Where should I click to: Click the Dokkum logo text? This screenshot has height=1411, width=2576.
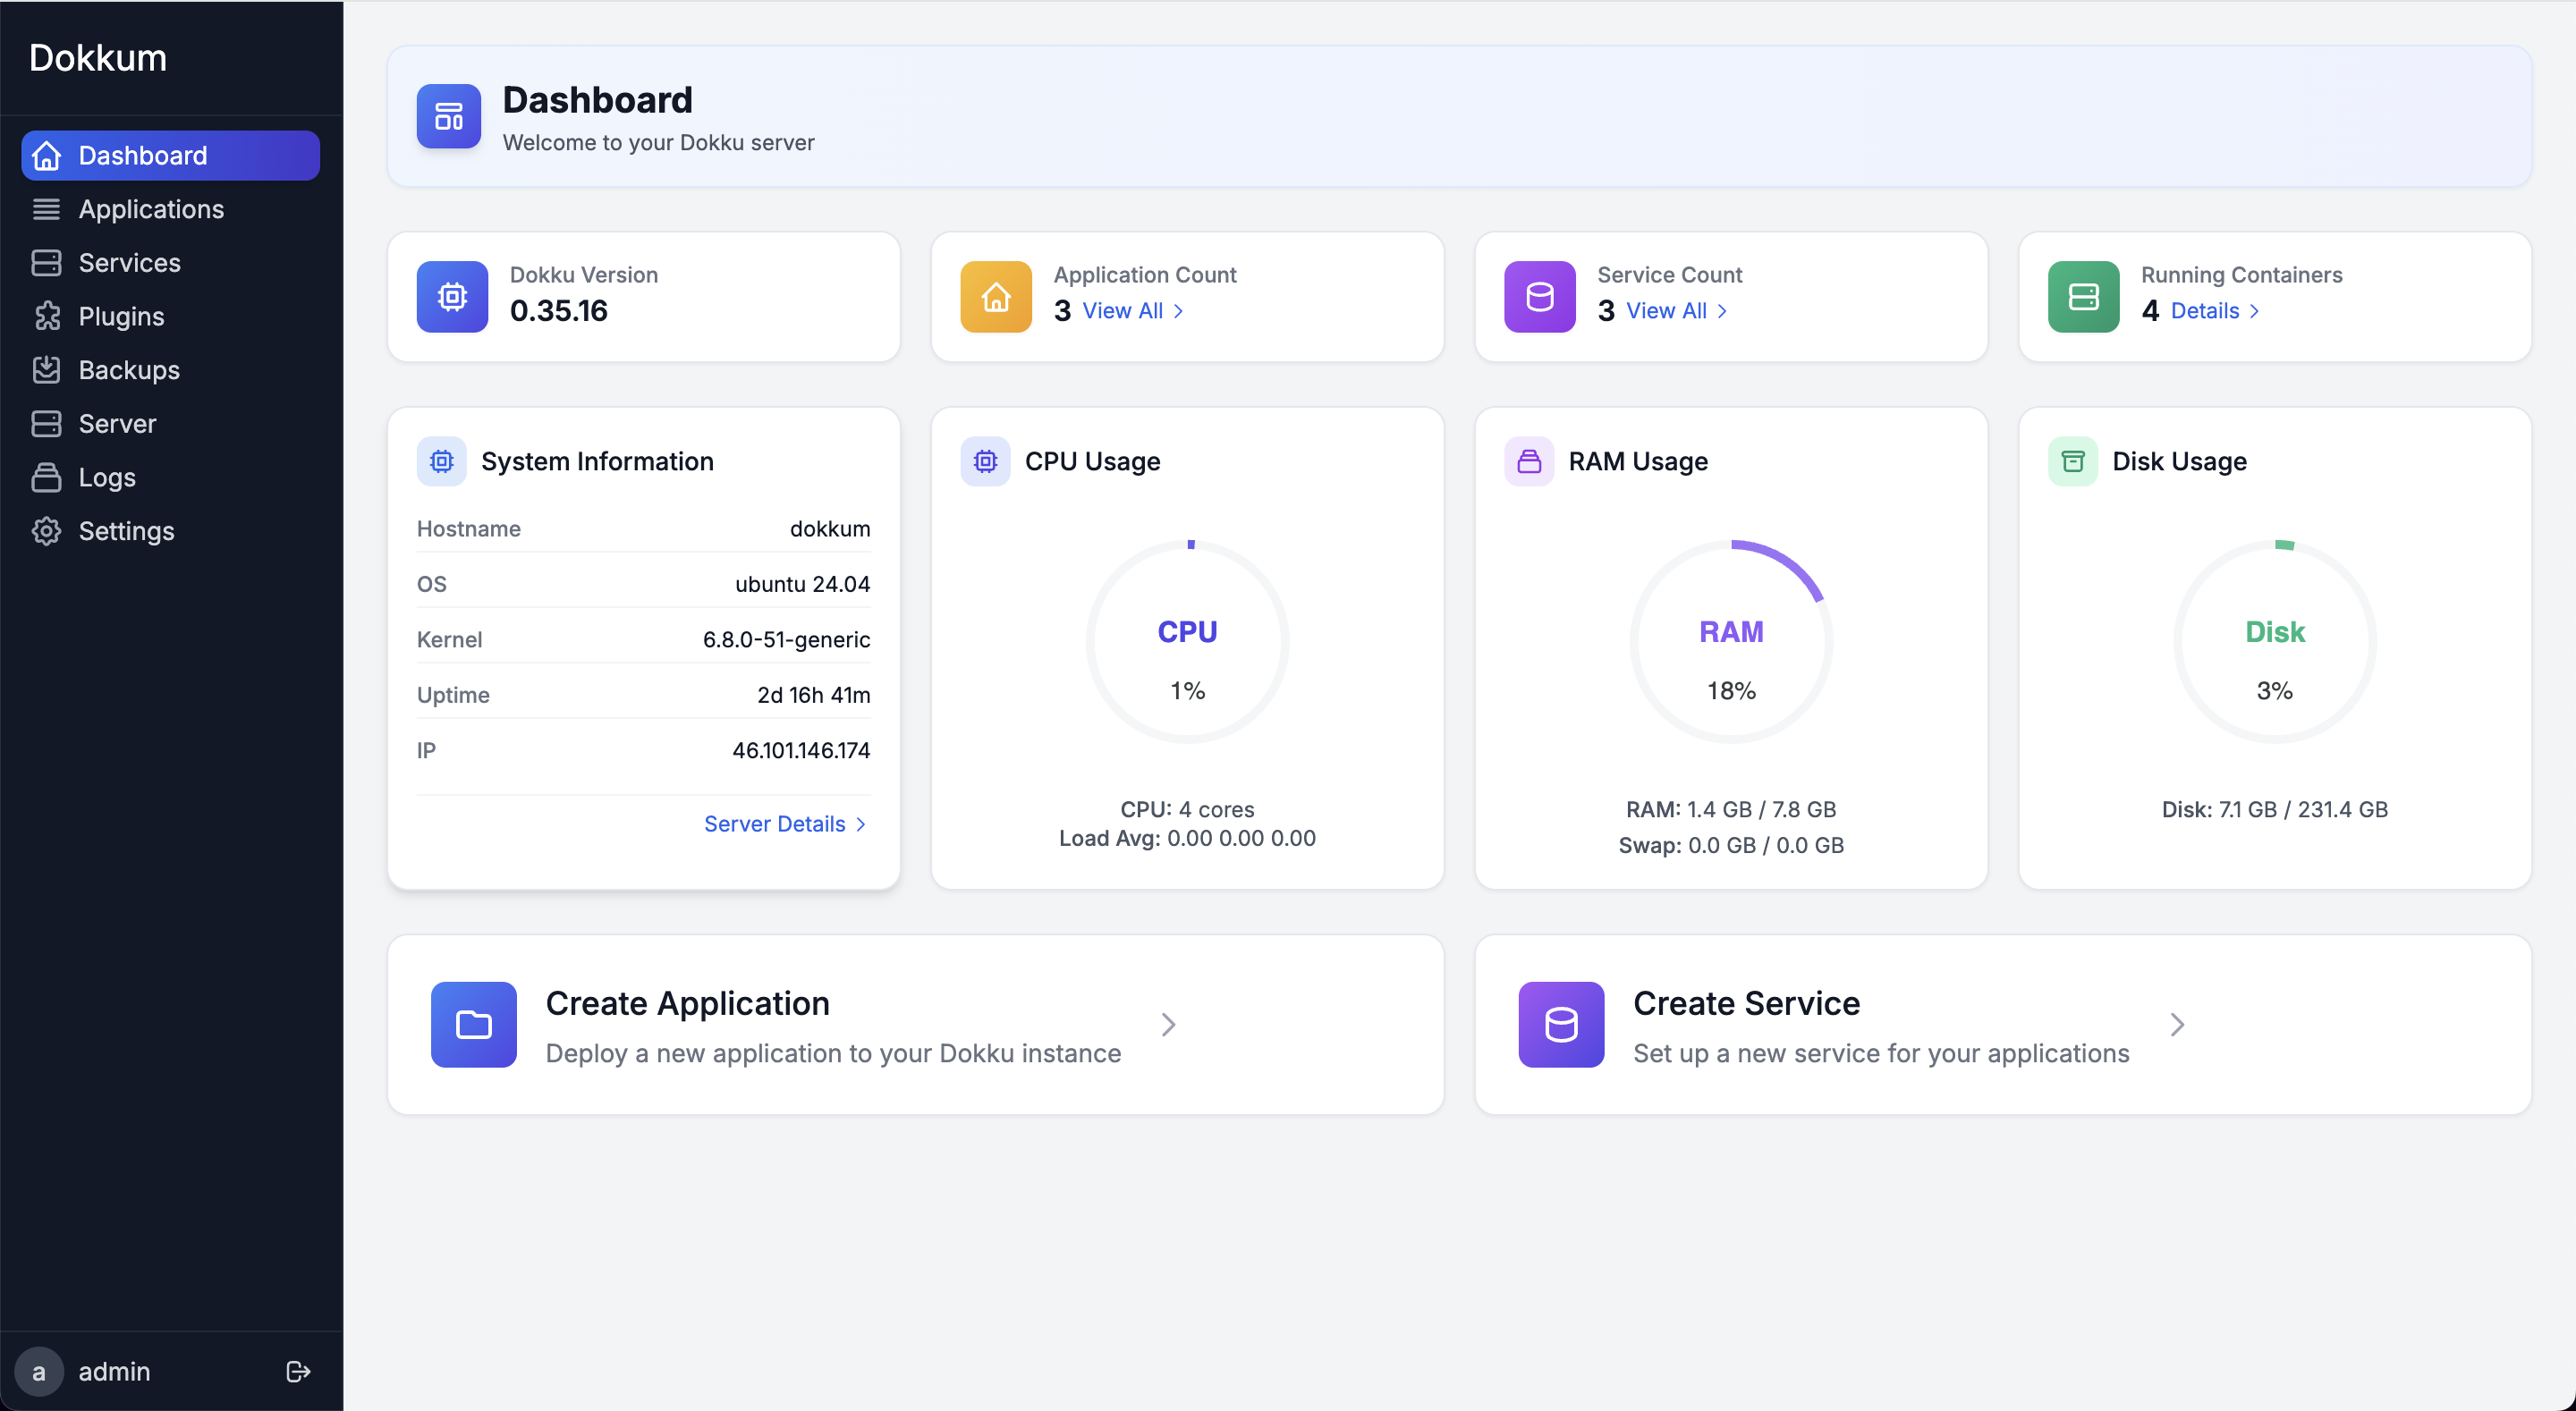98,57
